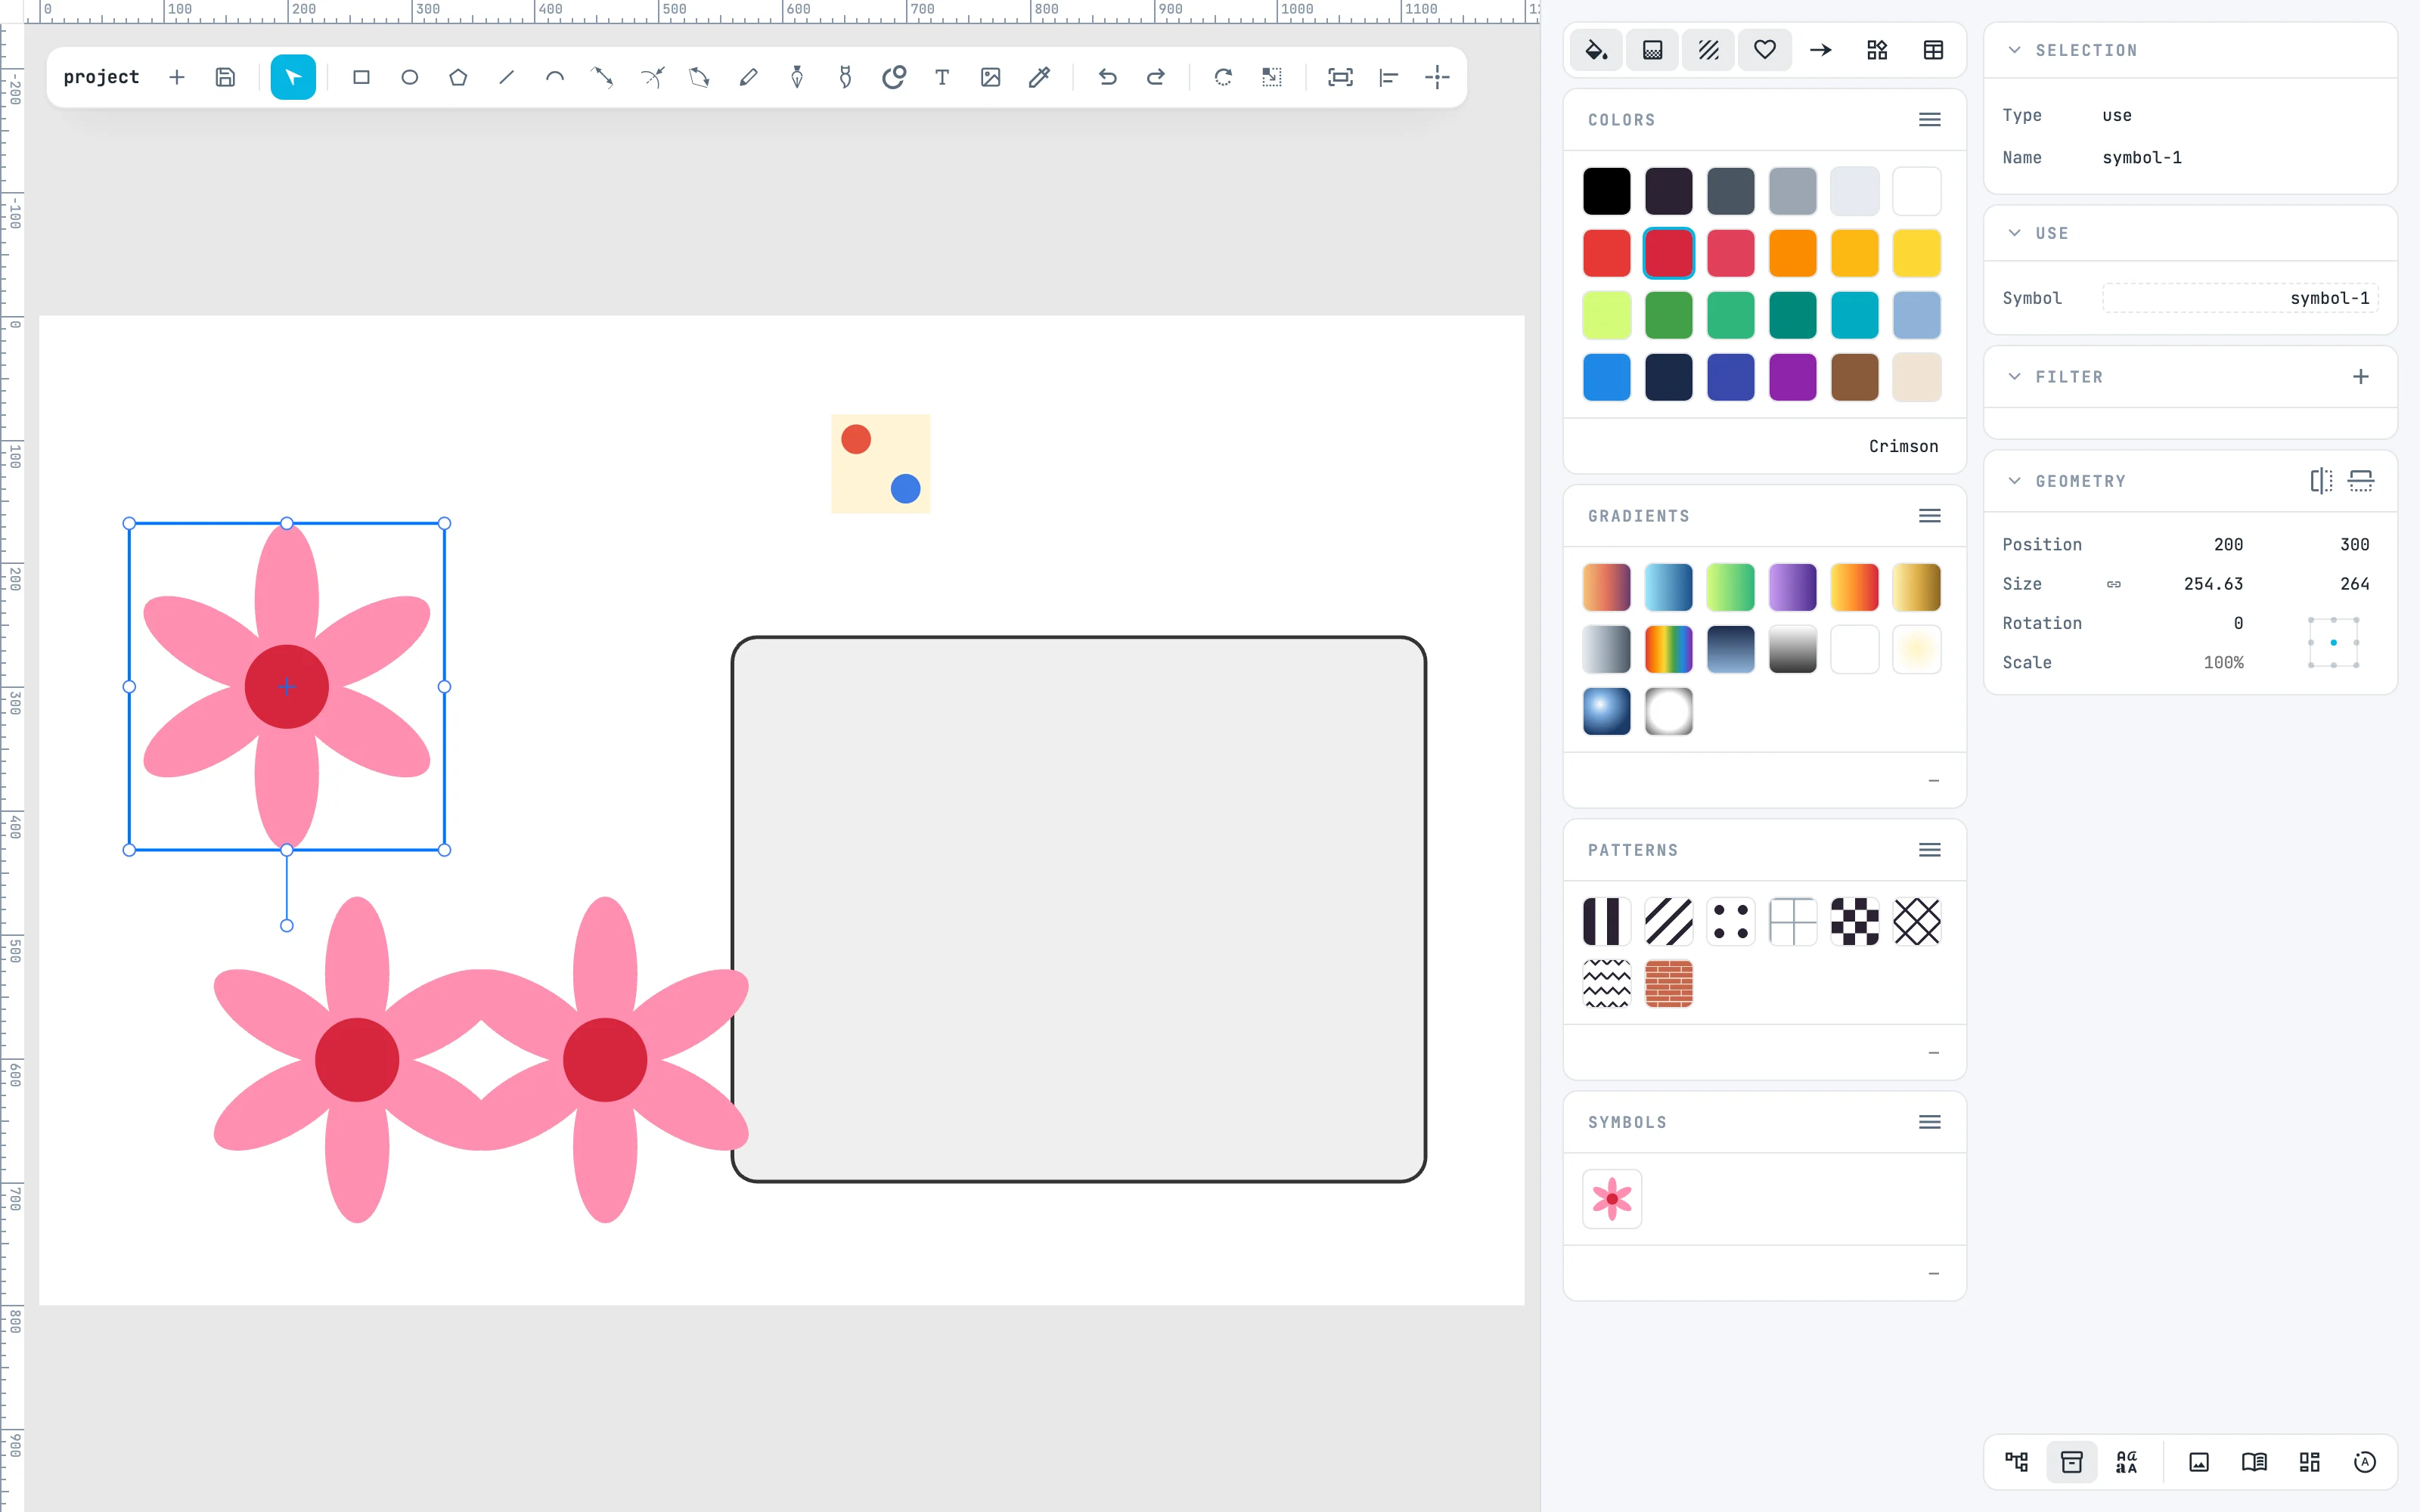Viewport: 2420px width, 1512px height.
Task: Collapse the Filter section
Action: 2015,377
